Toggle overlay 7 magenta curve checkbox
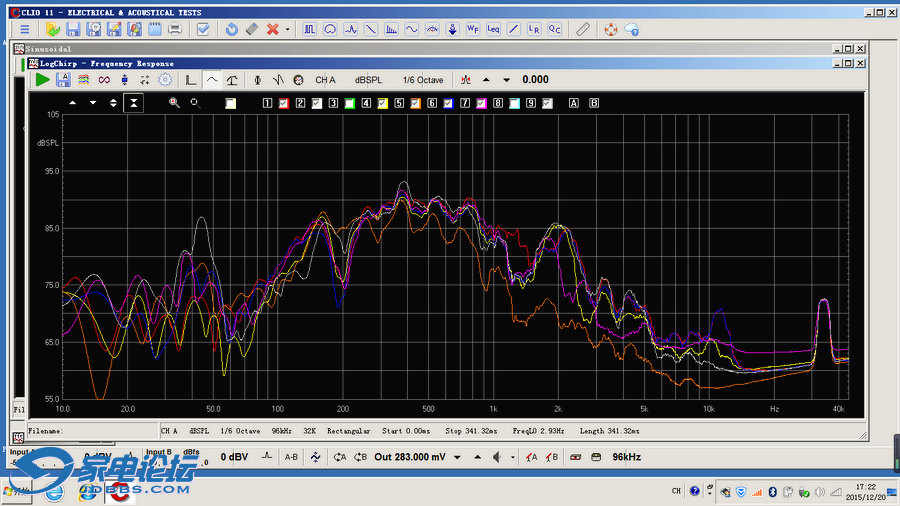This screenshot has height=506, width=900. tap(481, 103)
